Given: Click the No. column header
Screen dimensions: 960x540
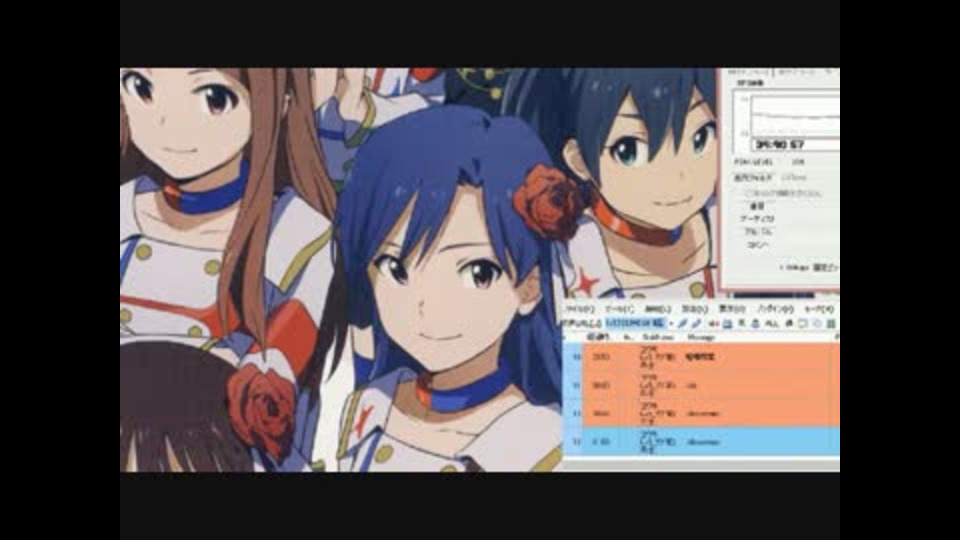Looking at the screenshot, I should [x=627, y=337].
